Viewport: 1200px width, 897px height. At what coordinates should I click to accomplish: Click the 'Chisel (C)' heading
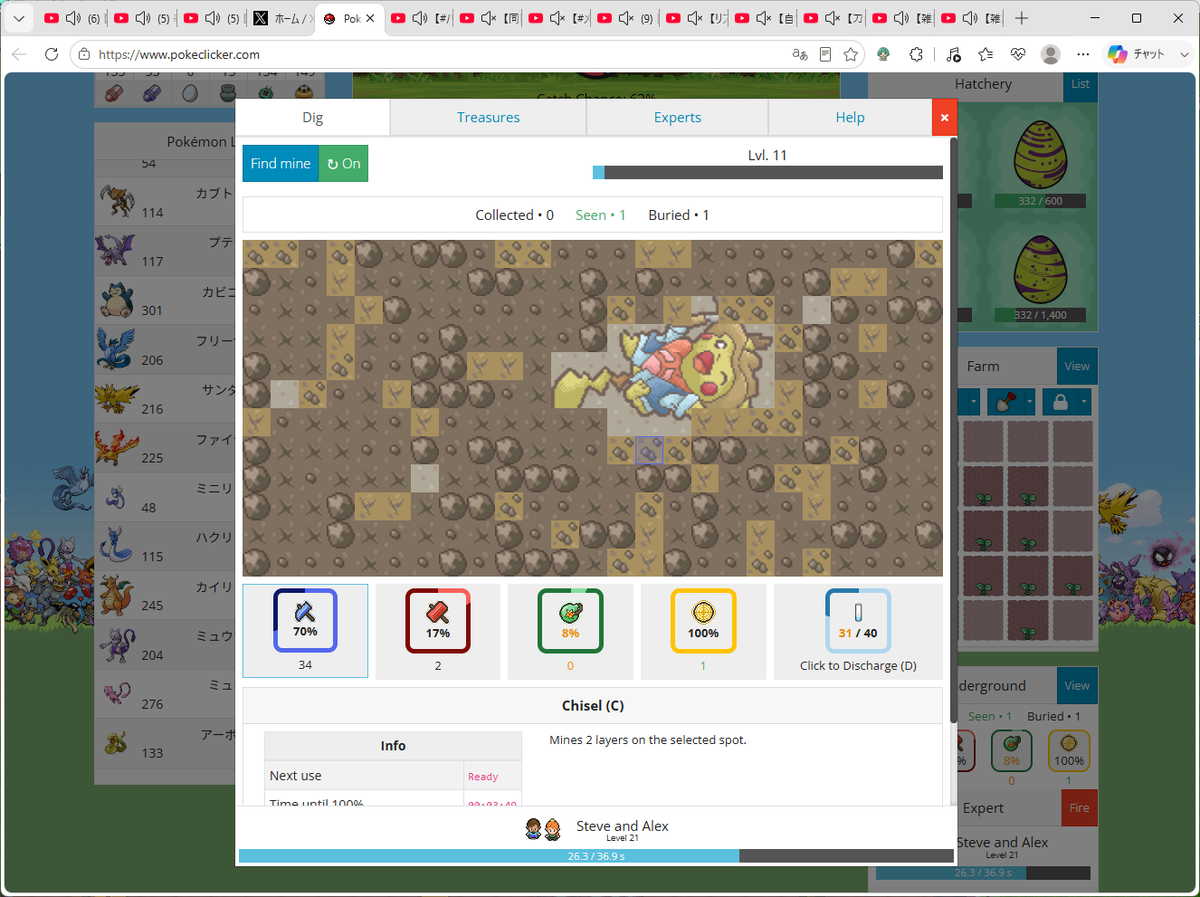tap(593, 706)
